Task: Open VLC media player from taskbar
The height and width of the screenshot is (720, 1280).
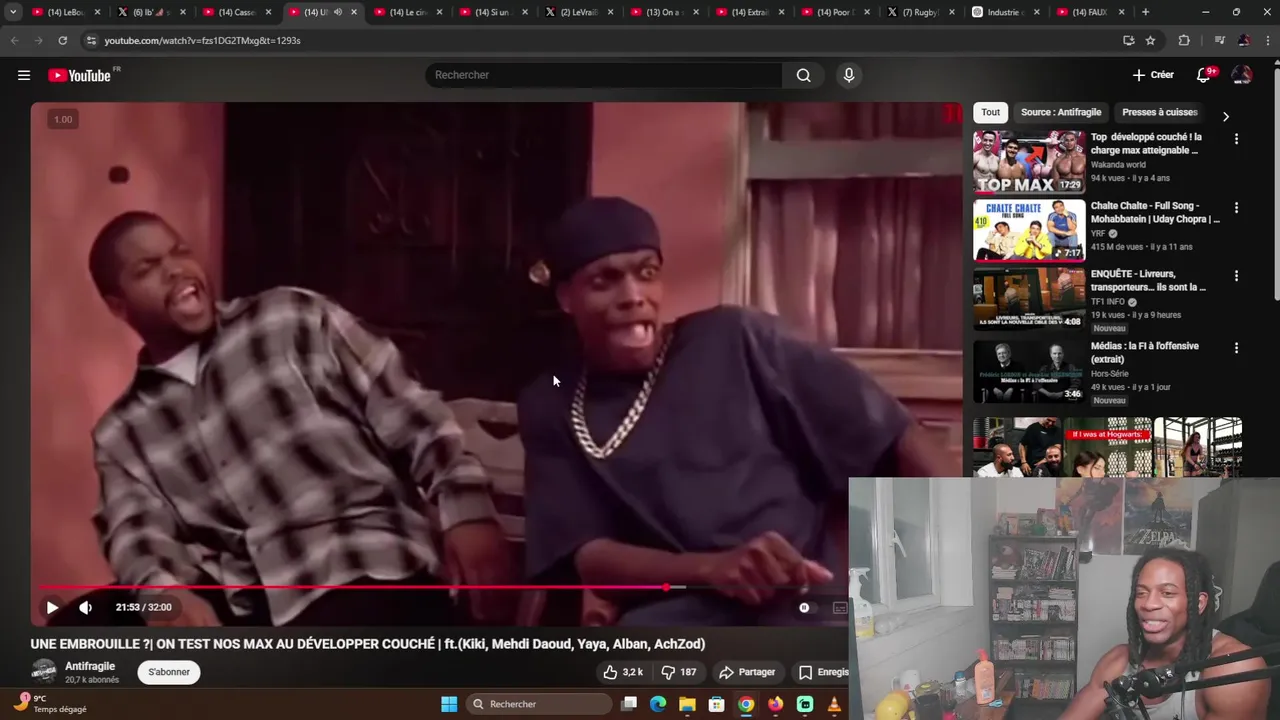Action: coord(834,704)
